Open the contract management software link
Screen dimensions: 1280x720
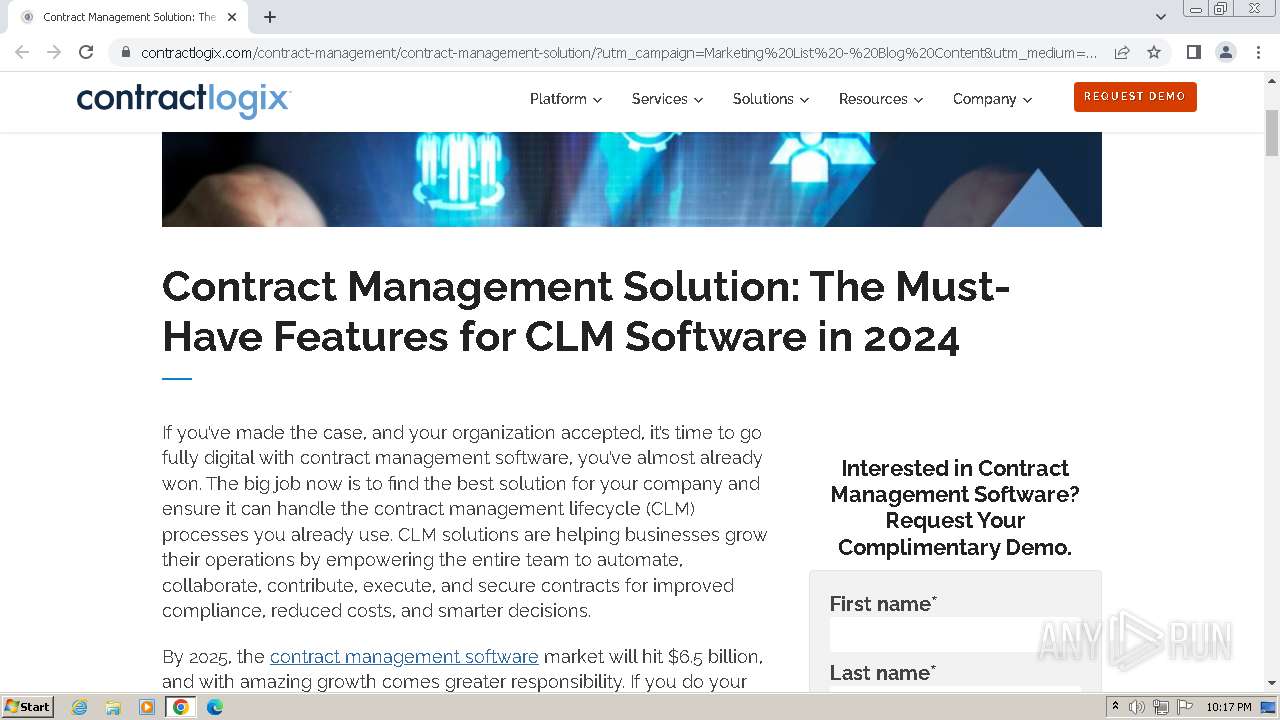(404, 657)
